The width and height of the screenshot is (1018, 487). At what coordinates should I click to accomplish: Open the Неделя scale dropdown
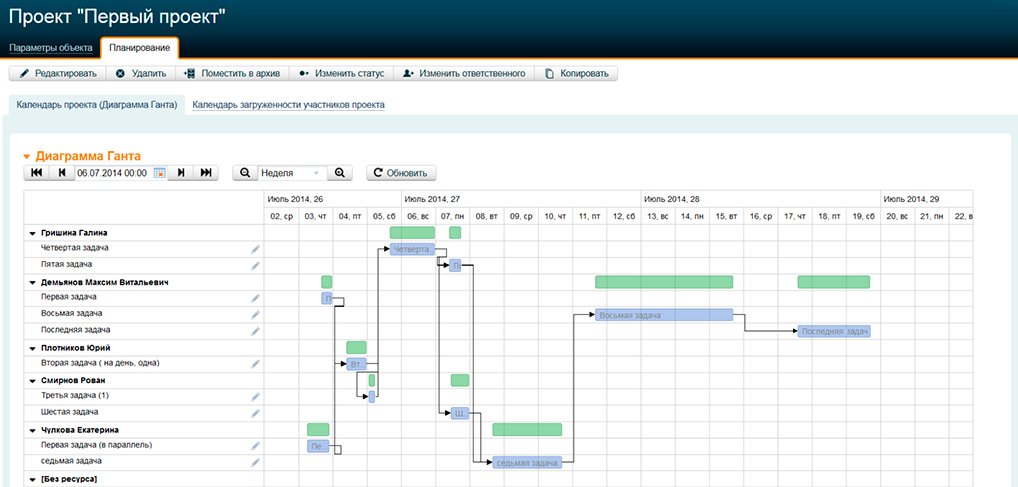(292, 173)
